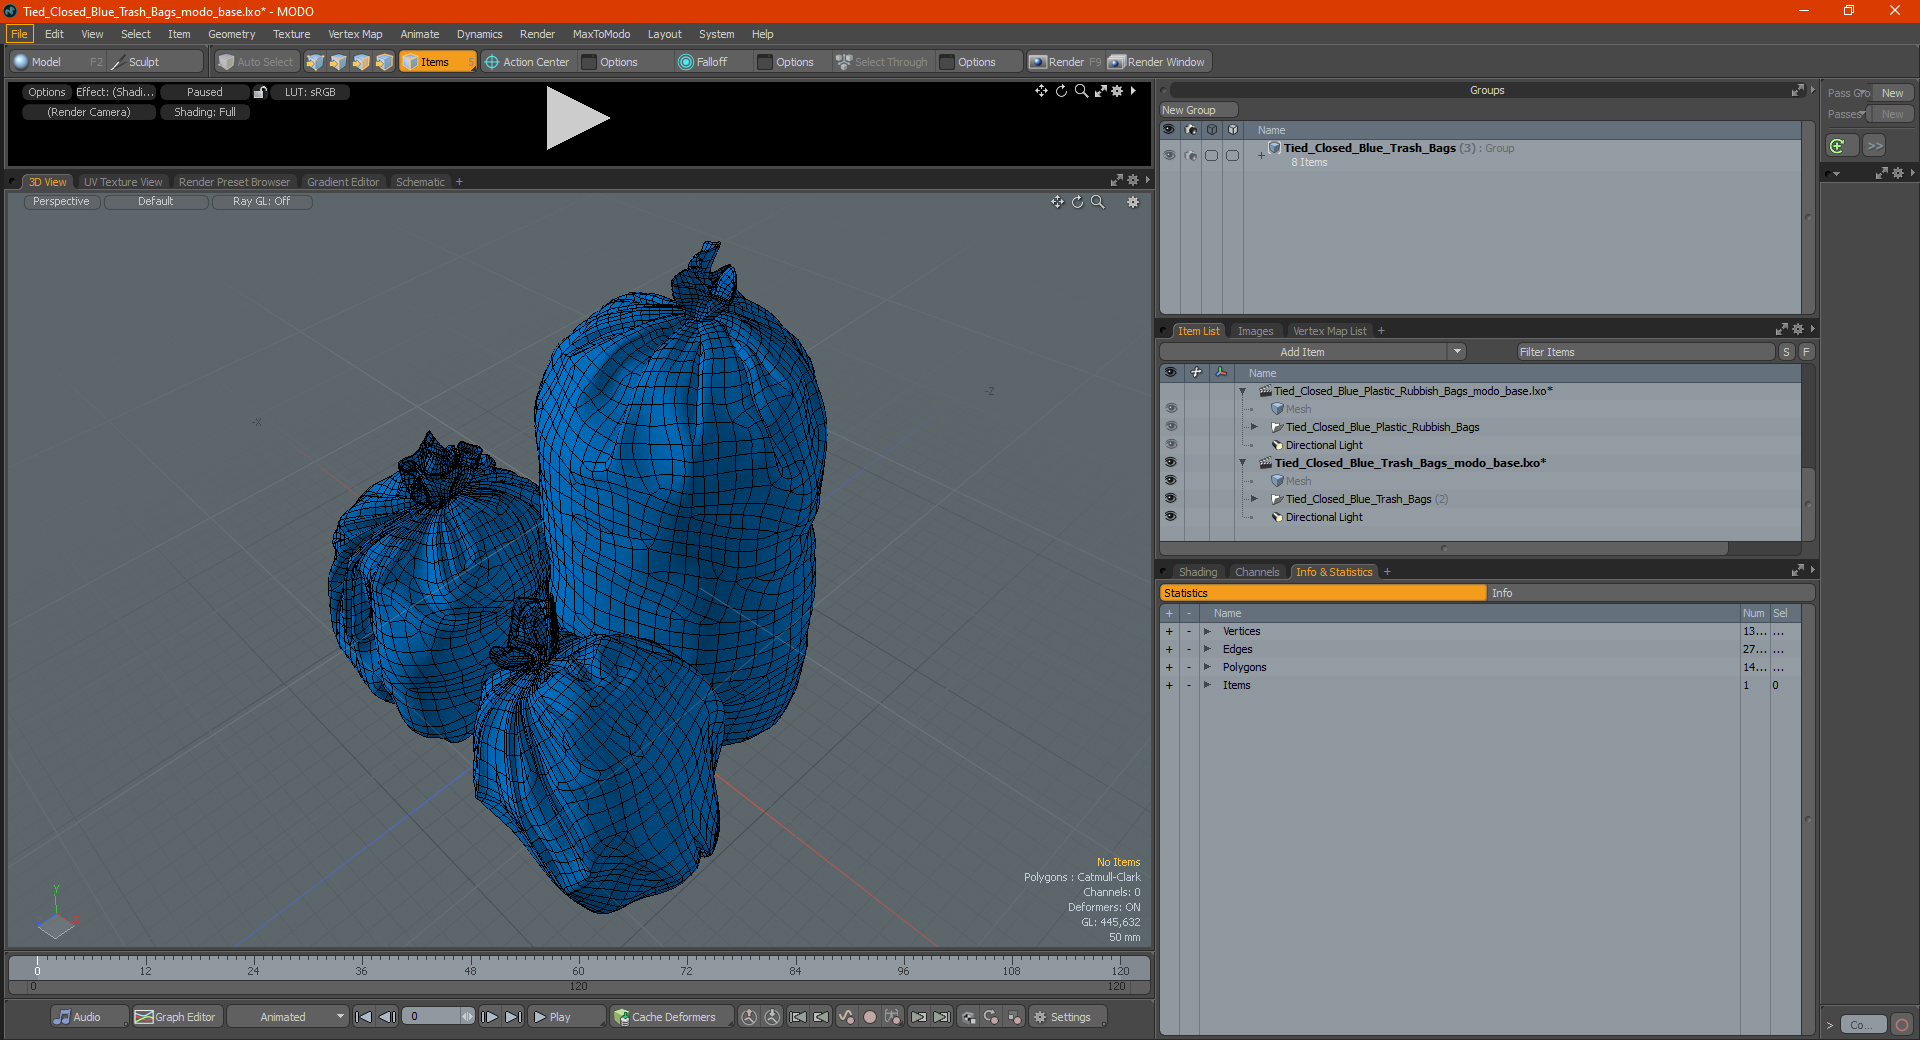Select edges selection mode cube icon
The height and width of the screenshot is (1040, 1920).
click(338, 62)
